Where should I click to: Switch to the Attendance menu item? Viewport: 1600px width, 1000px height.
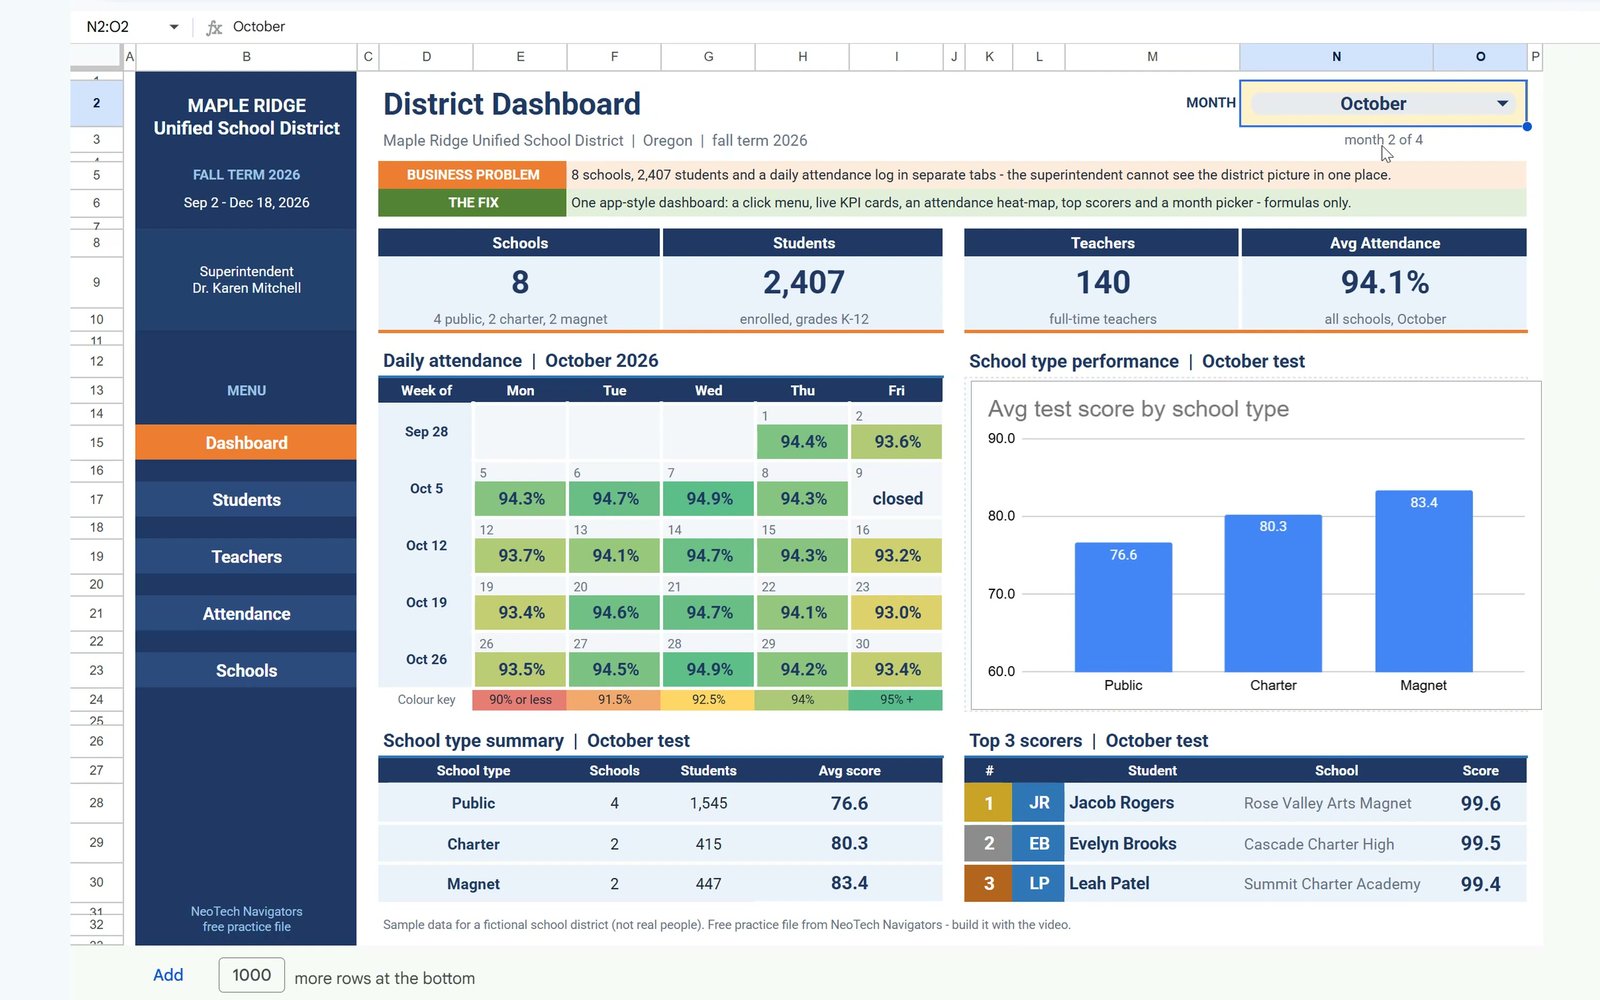[x=246, y=614]
